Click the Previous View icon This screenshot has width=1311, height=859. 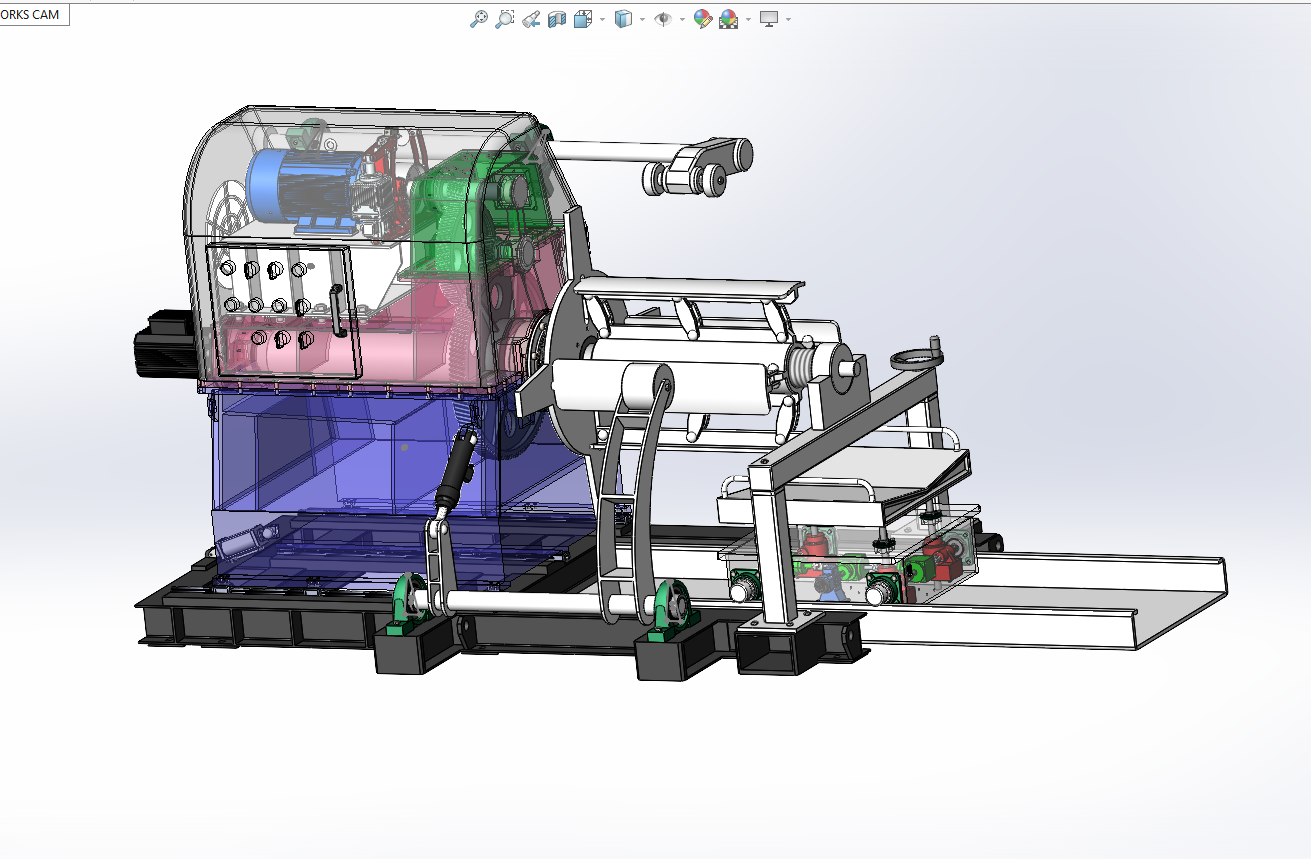click(531, 19)
